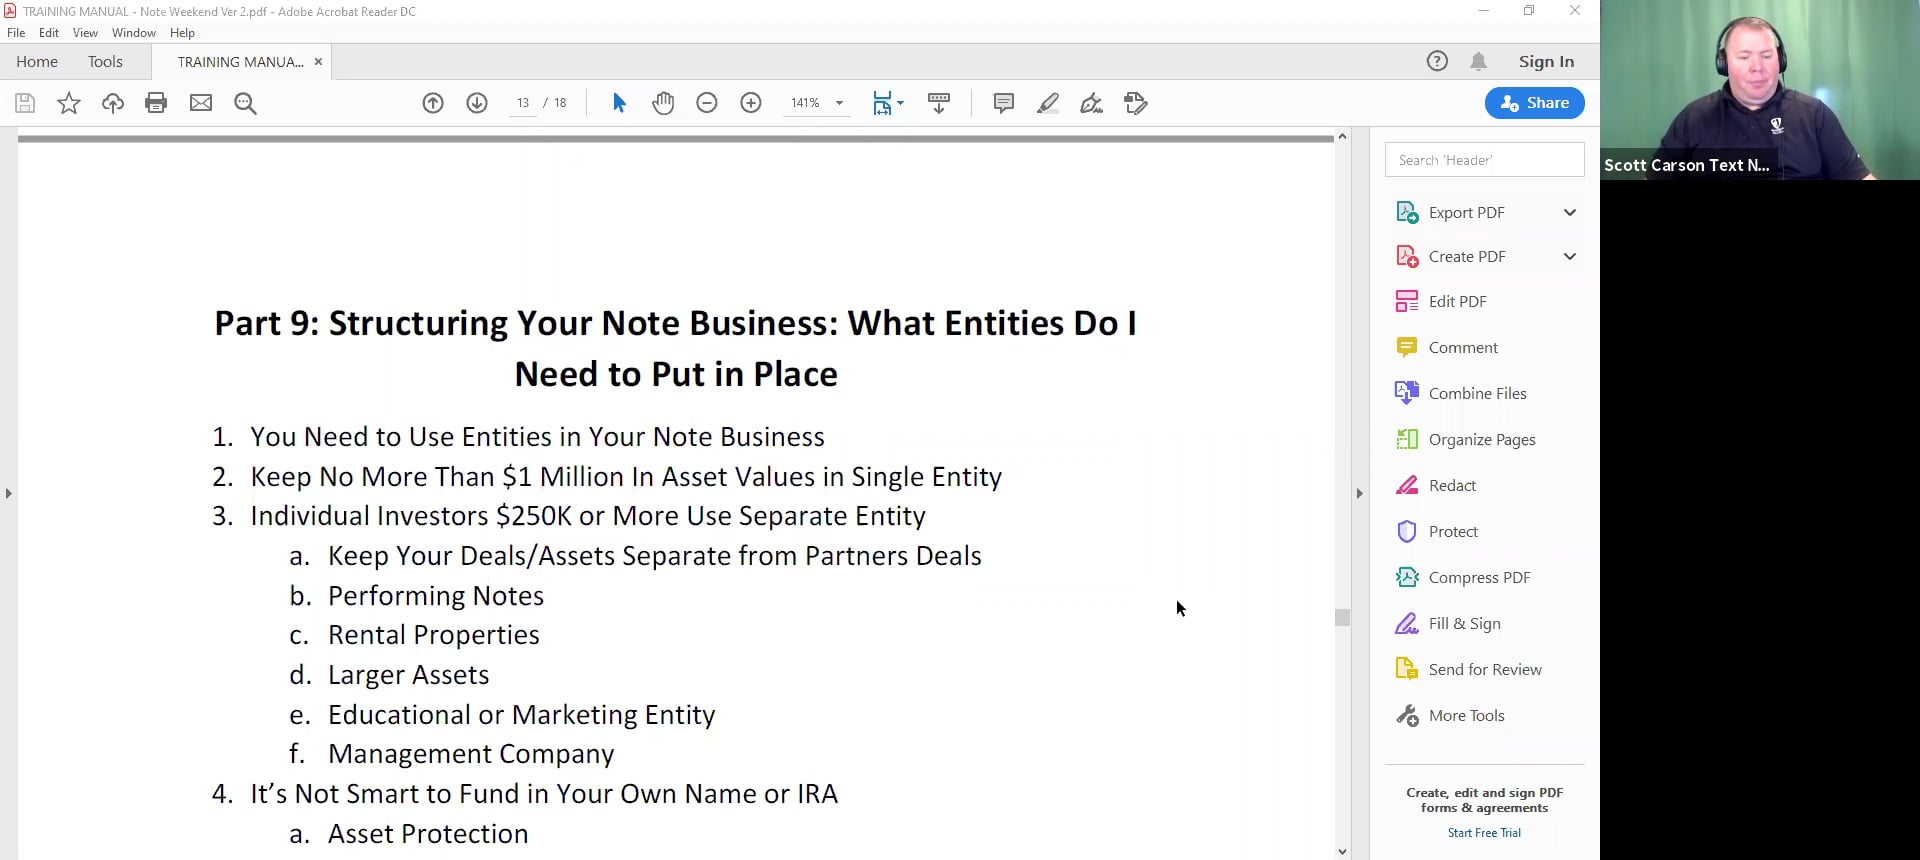Choose the arrow Selection tool
The image size is (1920, 860).
[x=619, y=103]
